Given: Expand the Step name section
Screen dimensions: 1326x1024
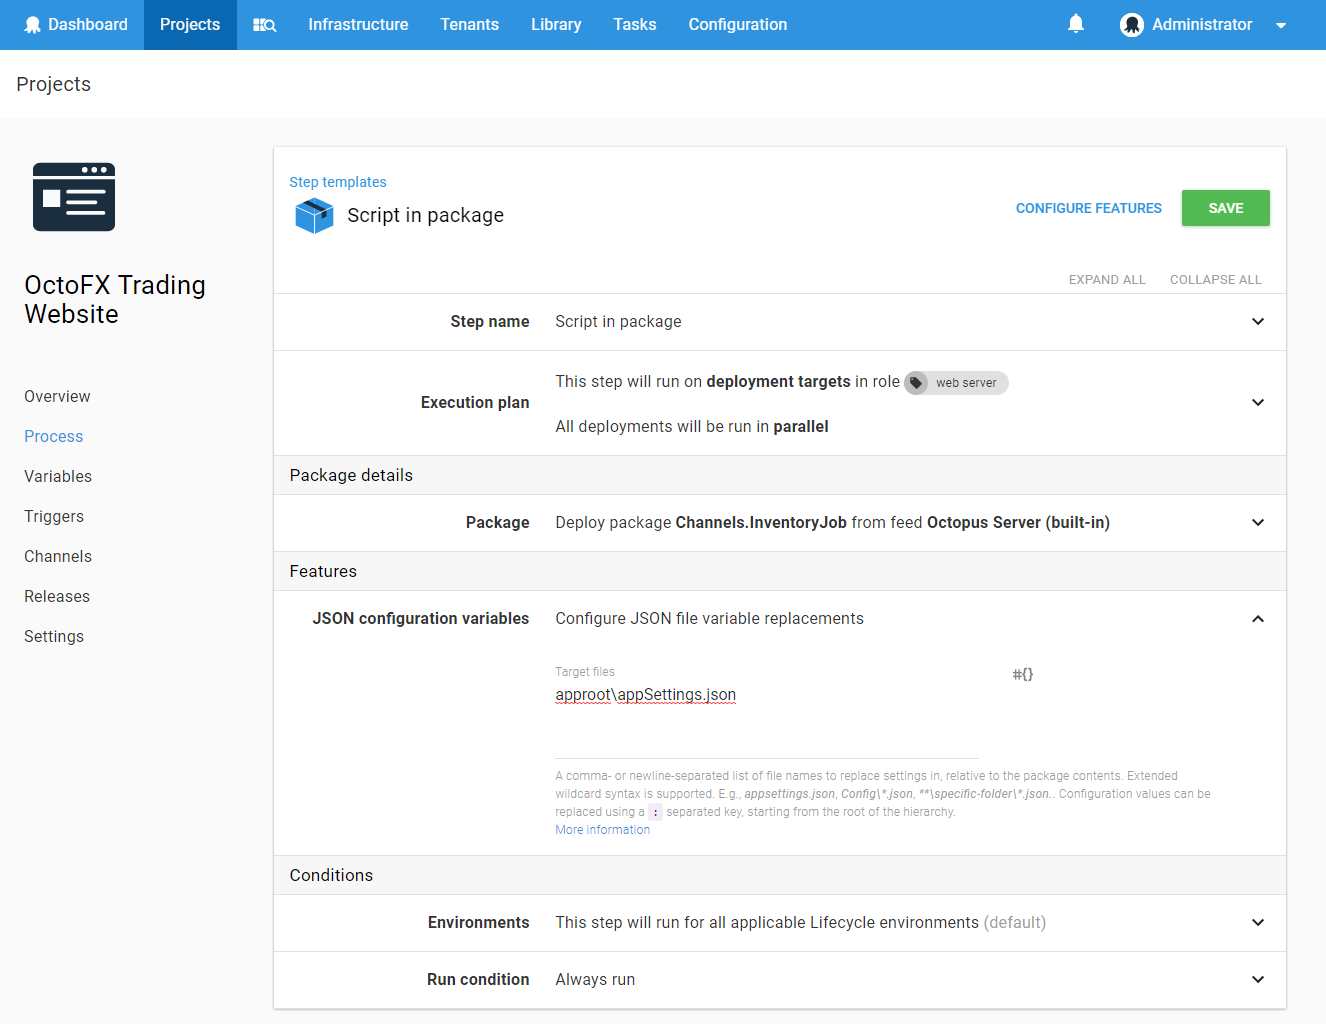Looking at the screenshot, I should (x=1258, y=321).
